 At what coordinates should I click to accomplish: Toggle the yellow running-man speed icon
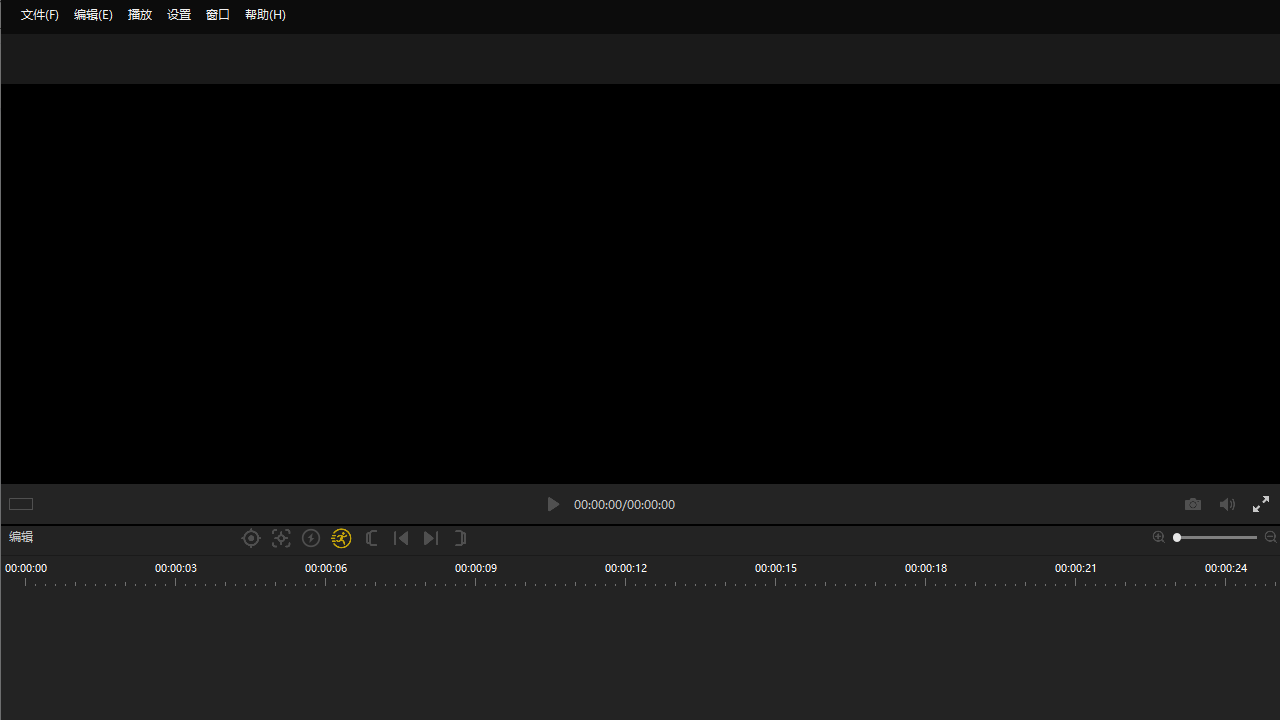[341, 538]
